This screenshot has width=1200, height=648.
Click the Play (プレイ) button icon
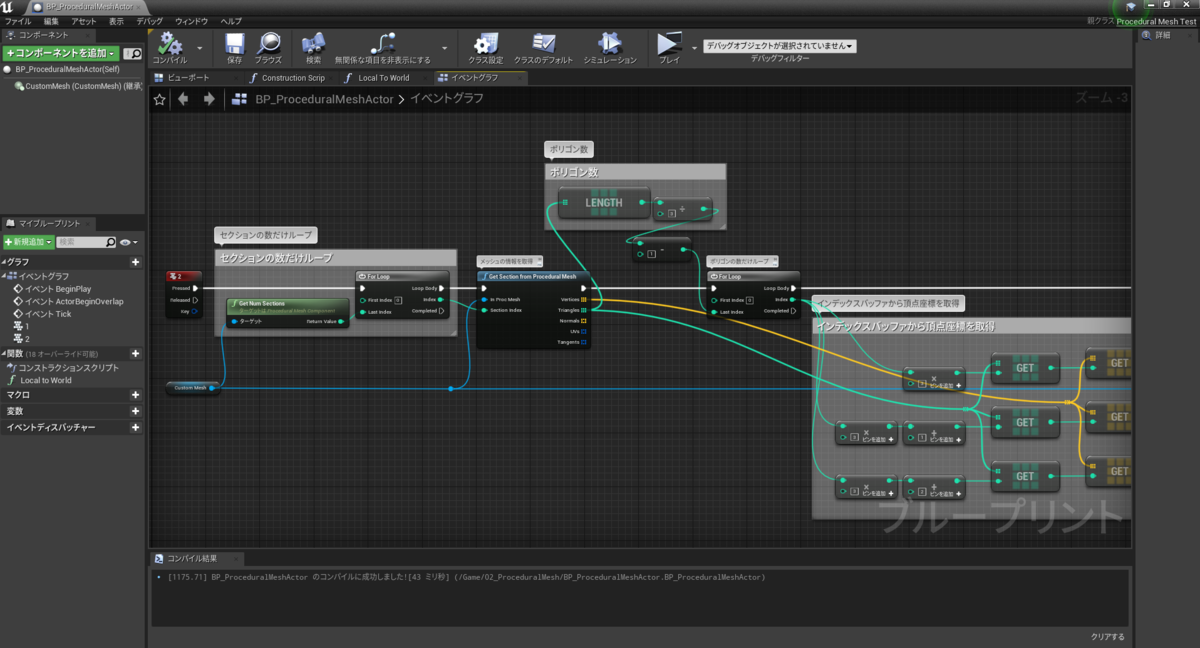tap(668, 44)
